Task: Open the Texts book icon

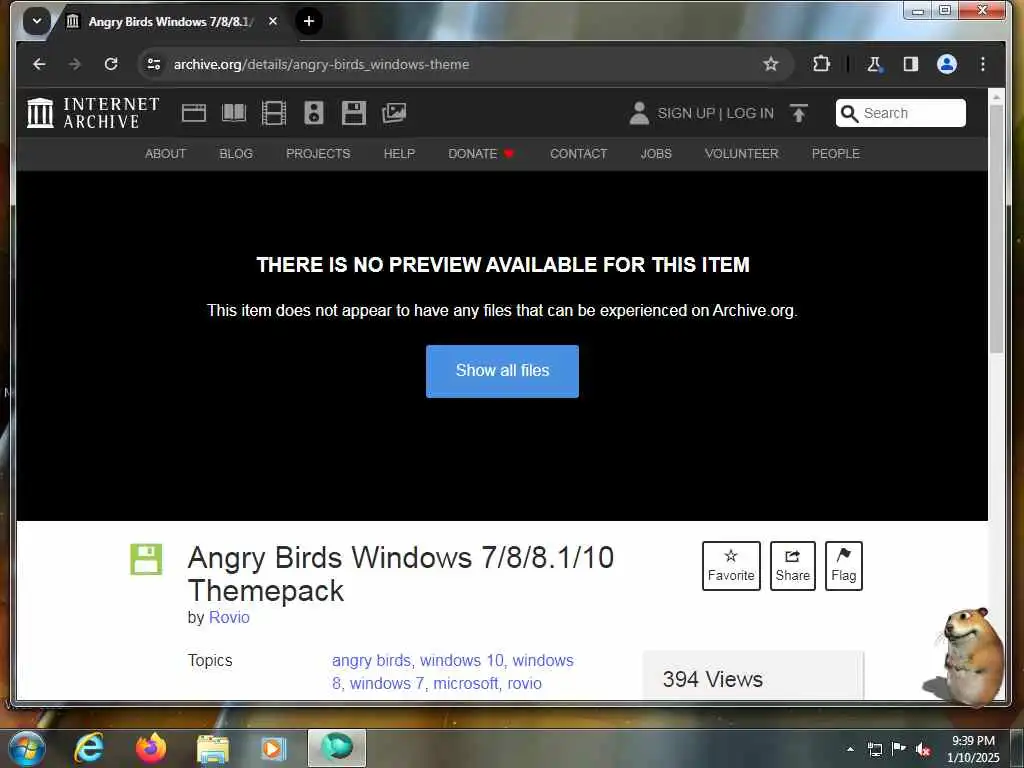Action: click(234, 113)
